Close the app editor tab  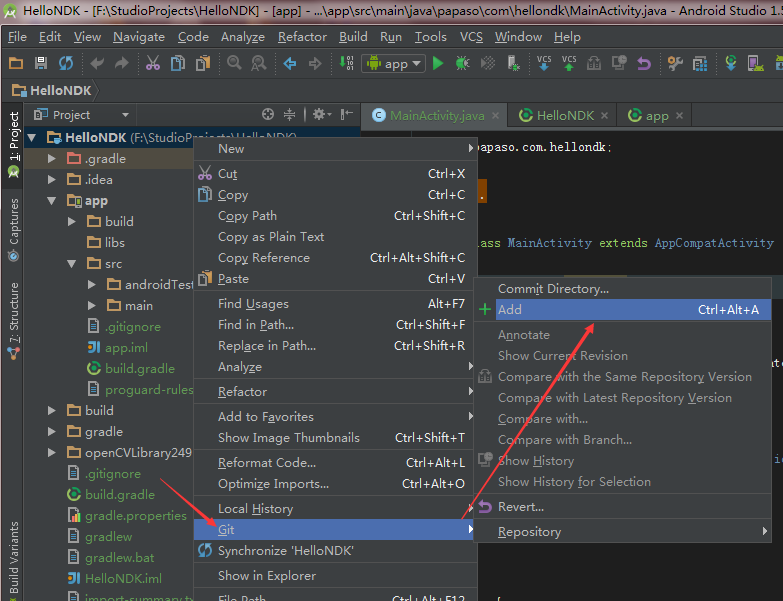coord(679,116)
